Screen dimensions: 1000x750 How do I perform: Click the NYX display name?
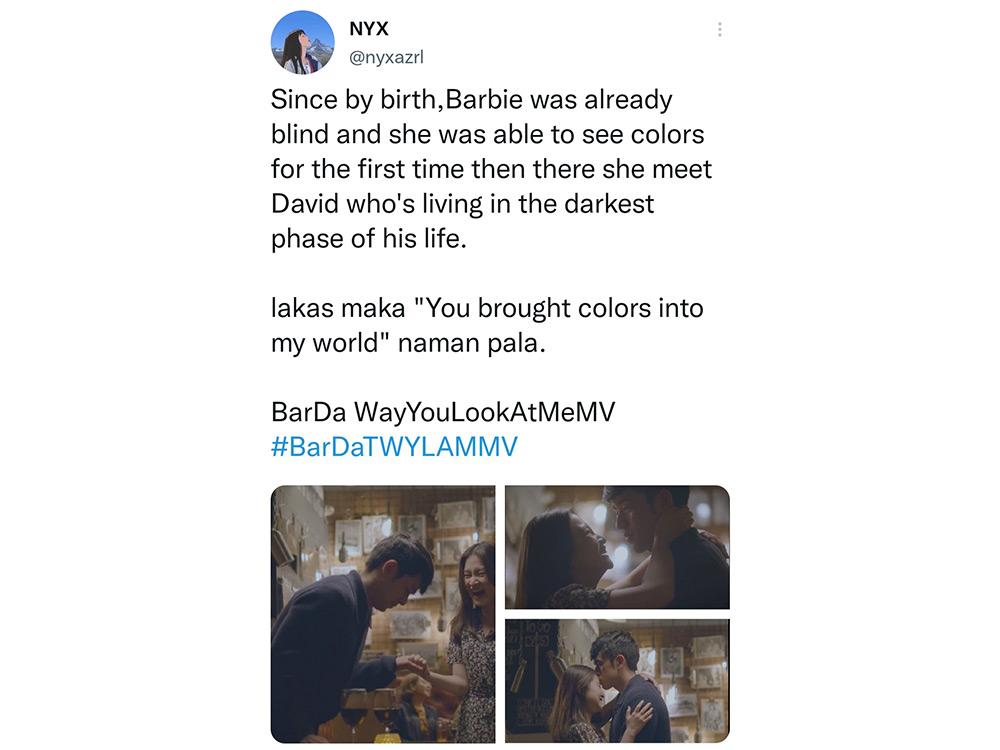pos(369,29)
